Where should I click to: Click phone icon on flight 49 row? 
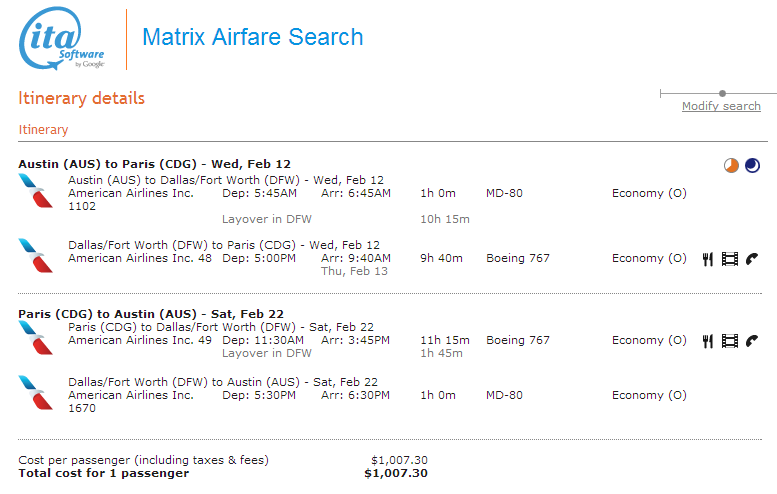(752, 341)
